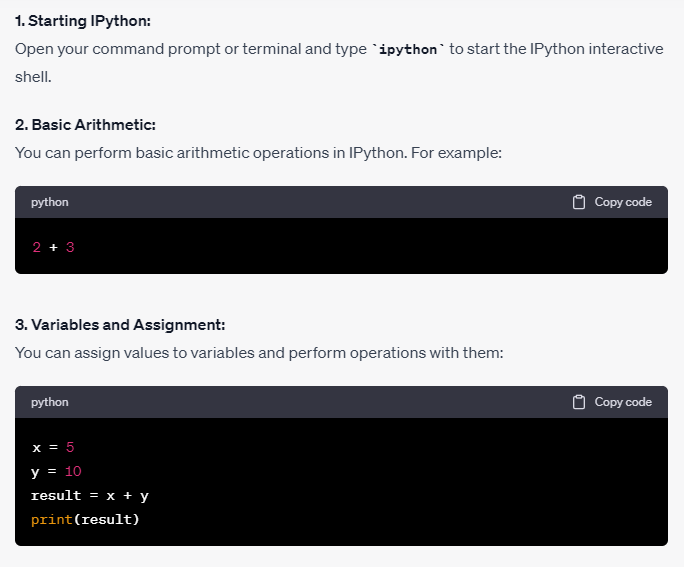Click the 'x = 5' code line
Screen dimensions: 684x567
[53, 447]
